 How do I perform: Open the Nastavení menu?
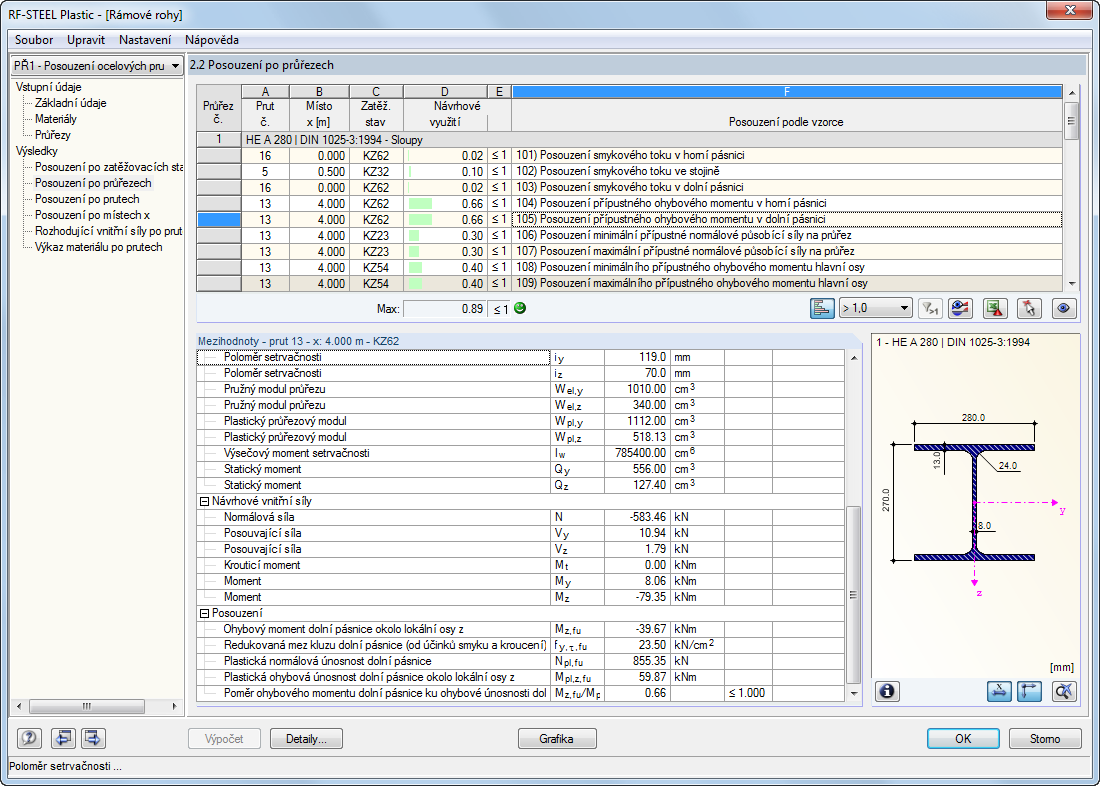point(145,40)
